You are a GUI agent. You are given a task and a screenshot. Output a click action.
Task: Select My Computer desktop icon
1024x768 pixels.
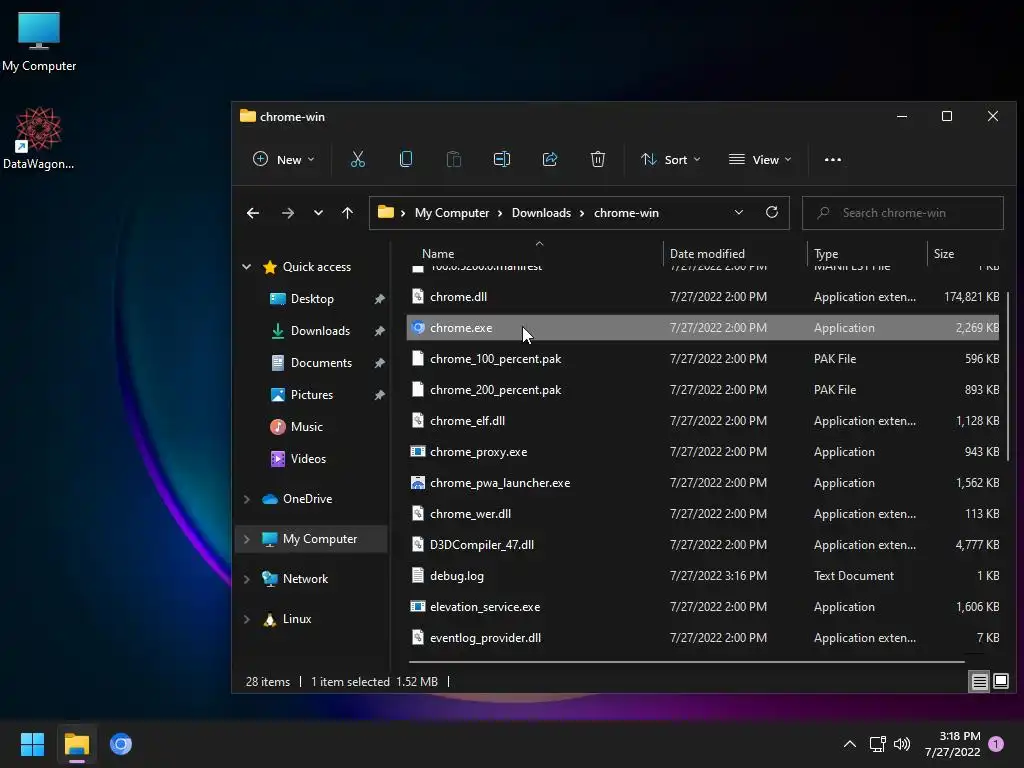coord(39,41)
